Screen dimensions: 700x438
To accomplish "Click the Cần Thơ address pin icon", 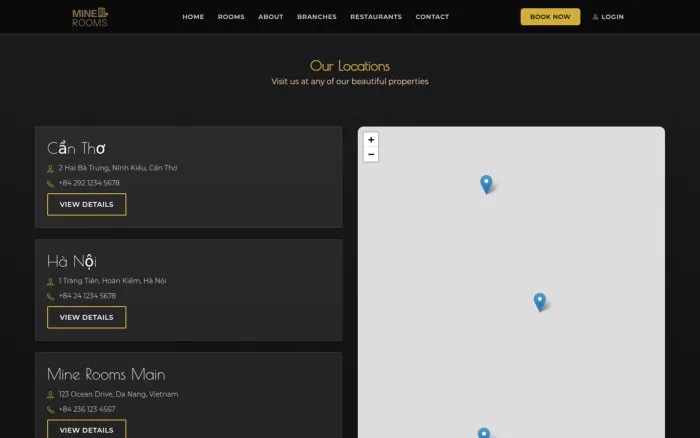I will click(x=50, y=169).
